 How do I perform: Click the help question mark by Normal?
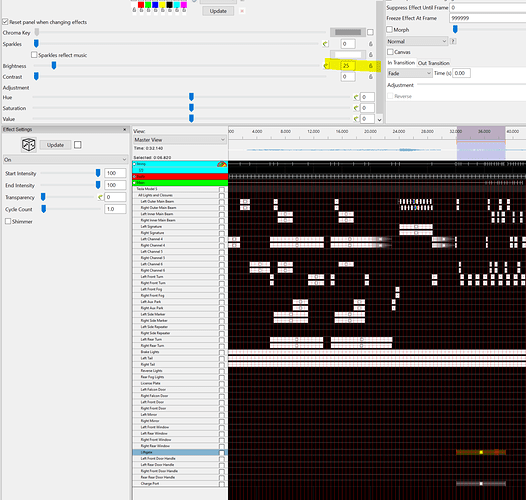[453, 41]
